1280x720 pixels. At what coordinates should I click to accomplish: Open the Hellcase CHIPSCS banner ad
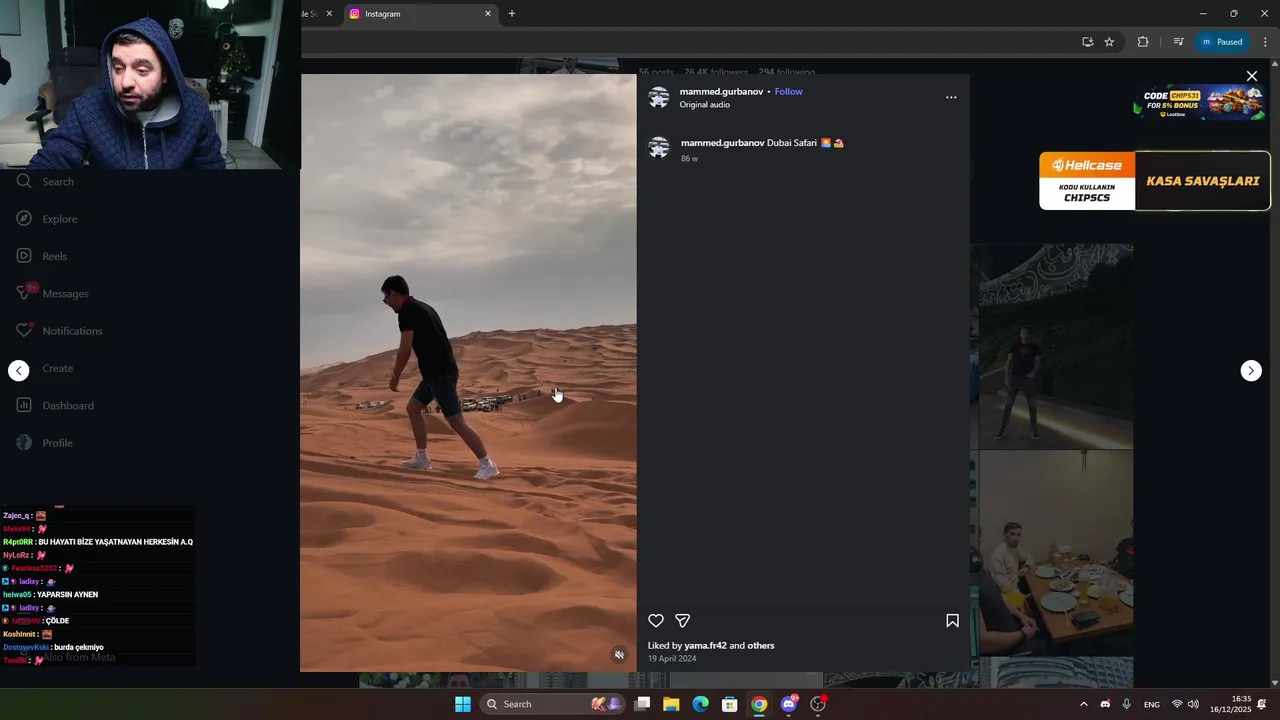click(x=1154, y=181)
